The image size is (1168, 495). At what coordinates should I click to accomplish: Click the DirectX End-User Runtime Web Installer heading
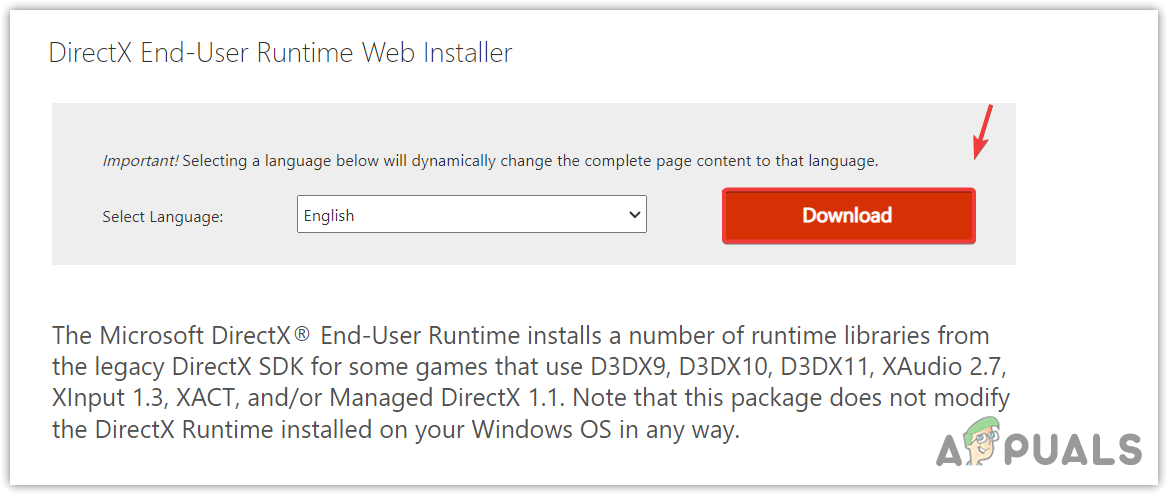pyautogui.click(x=280, y=53)
